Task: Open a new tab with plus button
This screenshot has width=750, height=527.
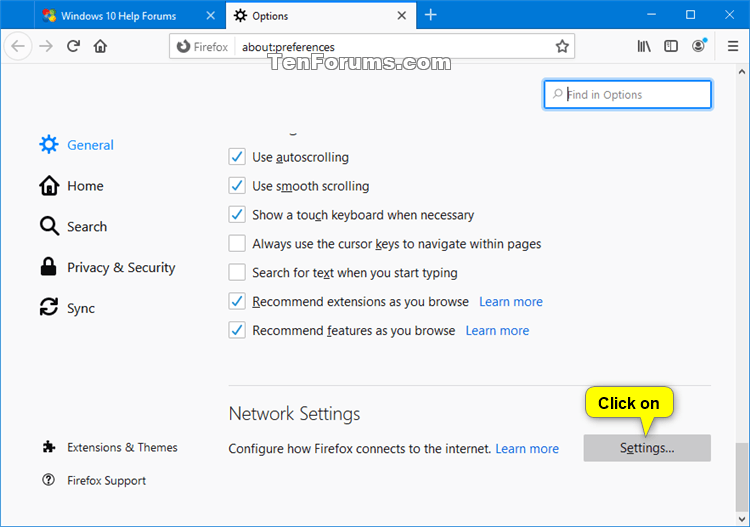Action: click(x=430, y=15)
